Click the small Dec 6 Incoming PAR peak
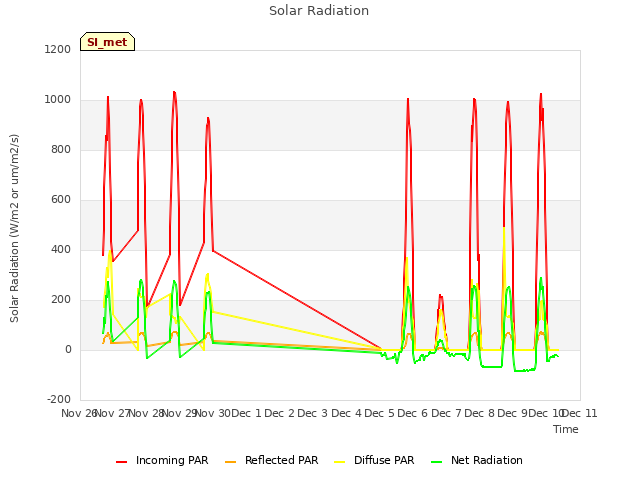 coord(440,295)
